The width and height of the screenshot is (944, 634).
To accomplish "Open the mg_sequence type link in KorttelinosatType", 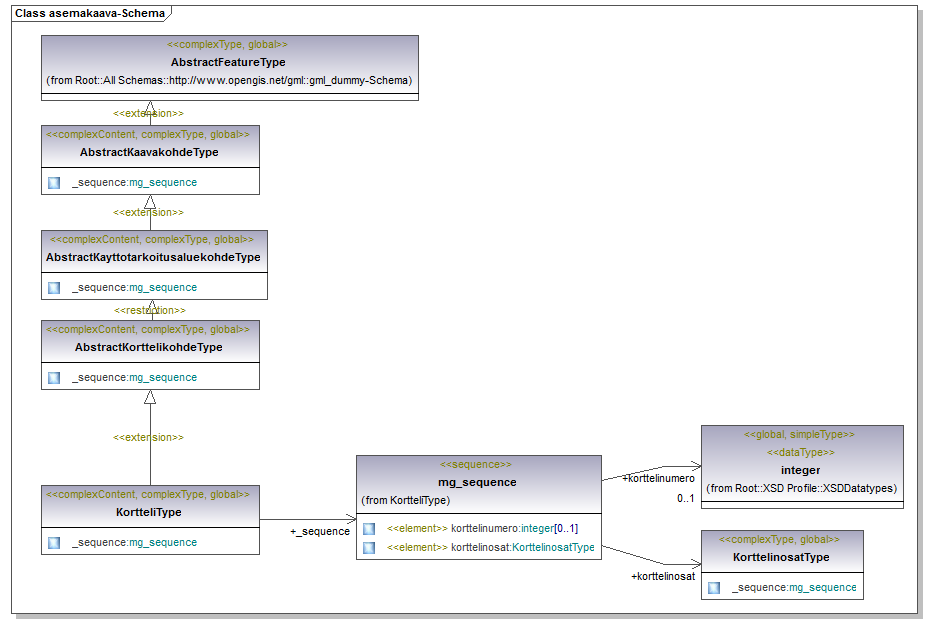I will click(x=823, y=588).
